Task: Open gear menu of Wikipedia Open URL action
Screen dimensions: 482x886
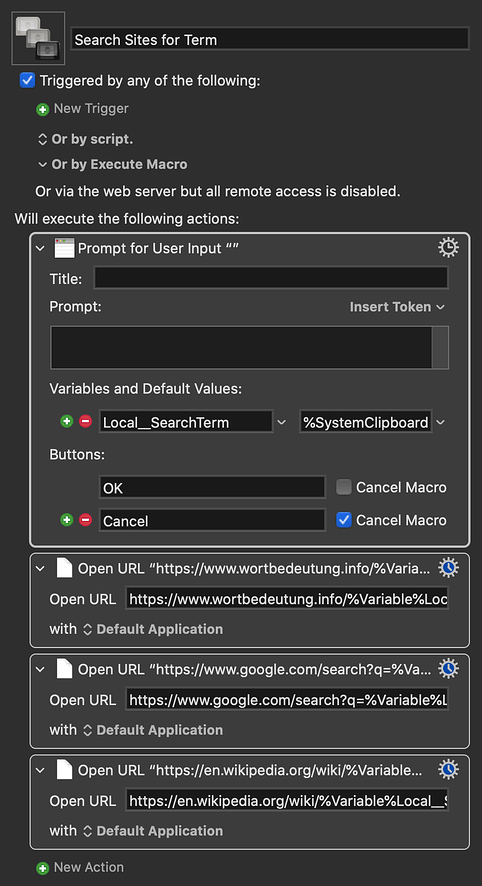Action: tap(449, 770)
